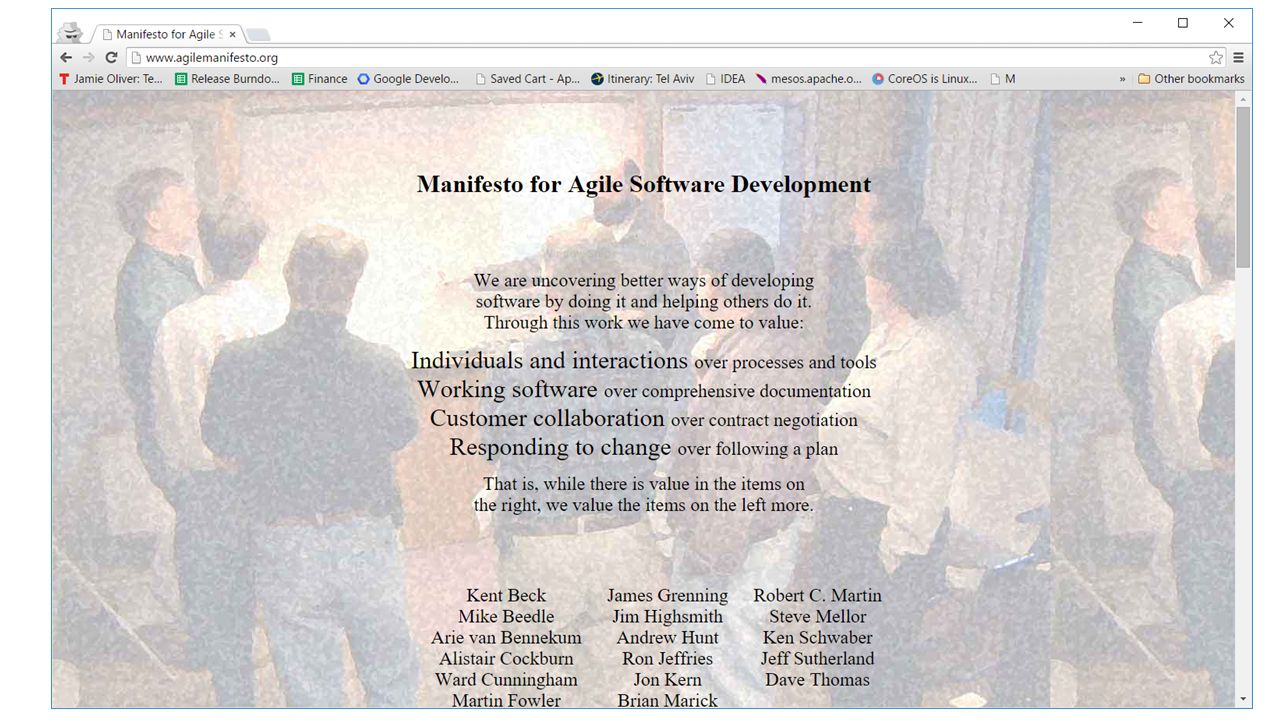Open the CoreOS is Linux bookmark
1280x720 pixels.
point(925,79)
